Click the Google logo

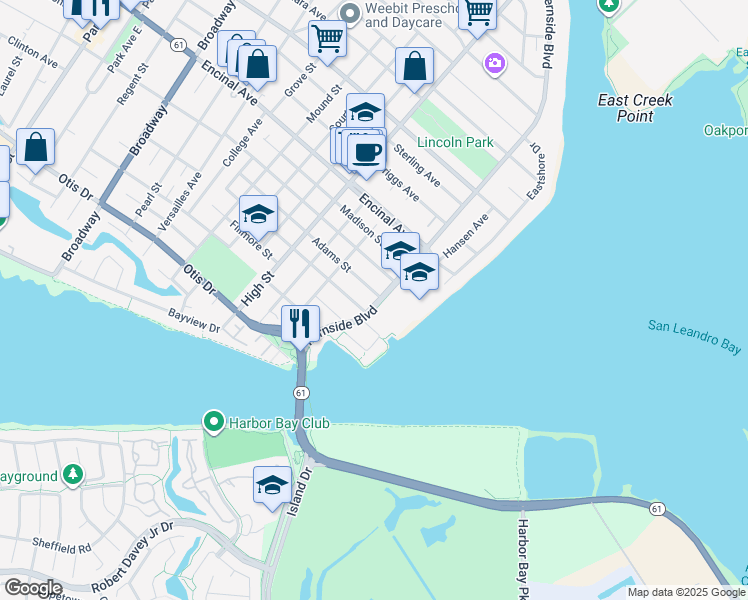pos(33,589)
